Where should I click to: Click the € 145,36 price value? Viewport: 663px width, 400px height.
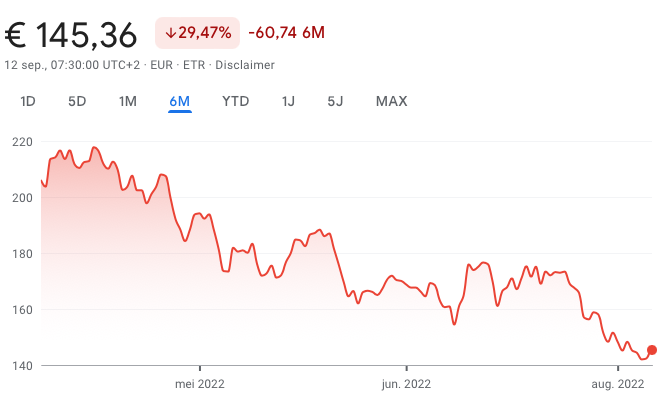71,35
